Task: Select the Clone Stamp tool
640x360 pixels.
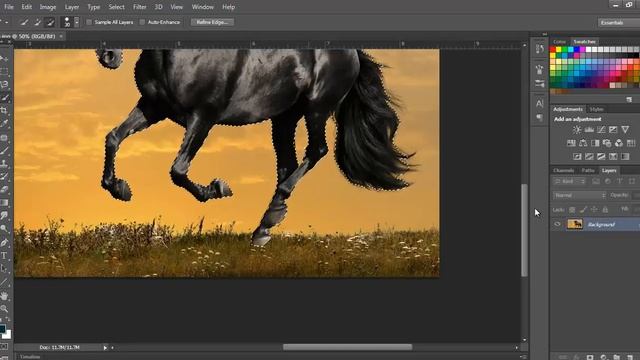Action: (4, 163)
